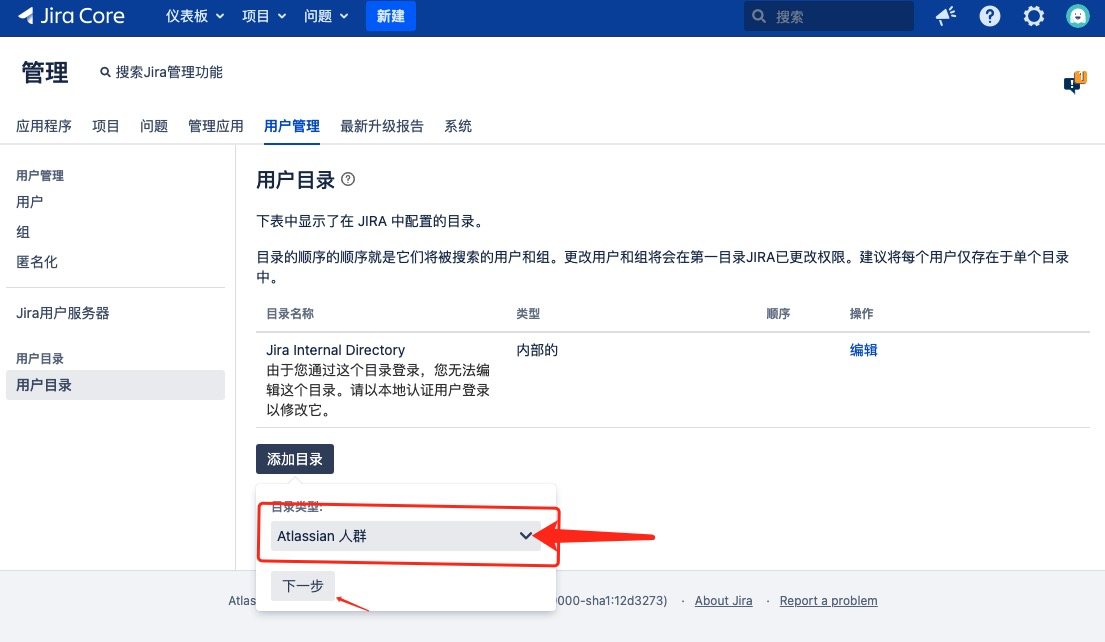
Task: Click the 下一步 button
Action: (x=302, y=586)
